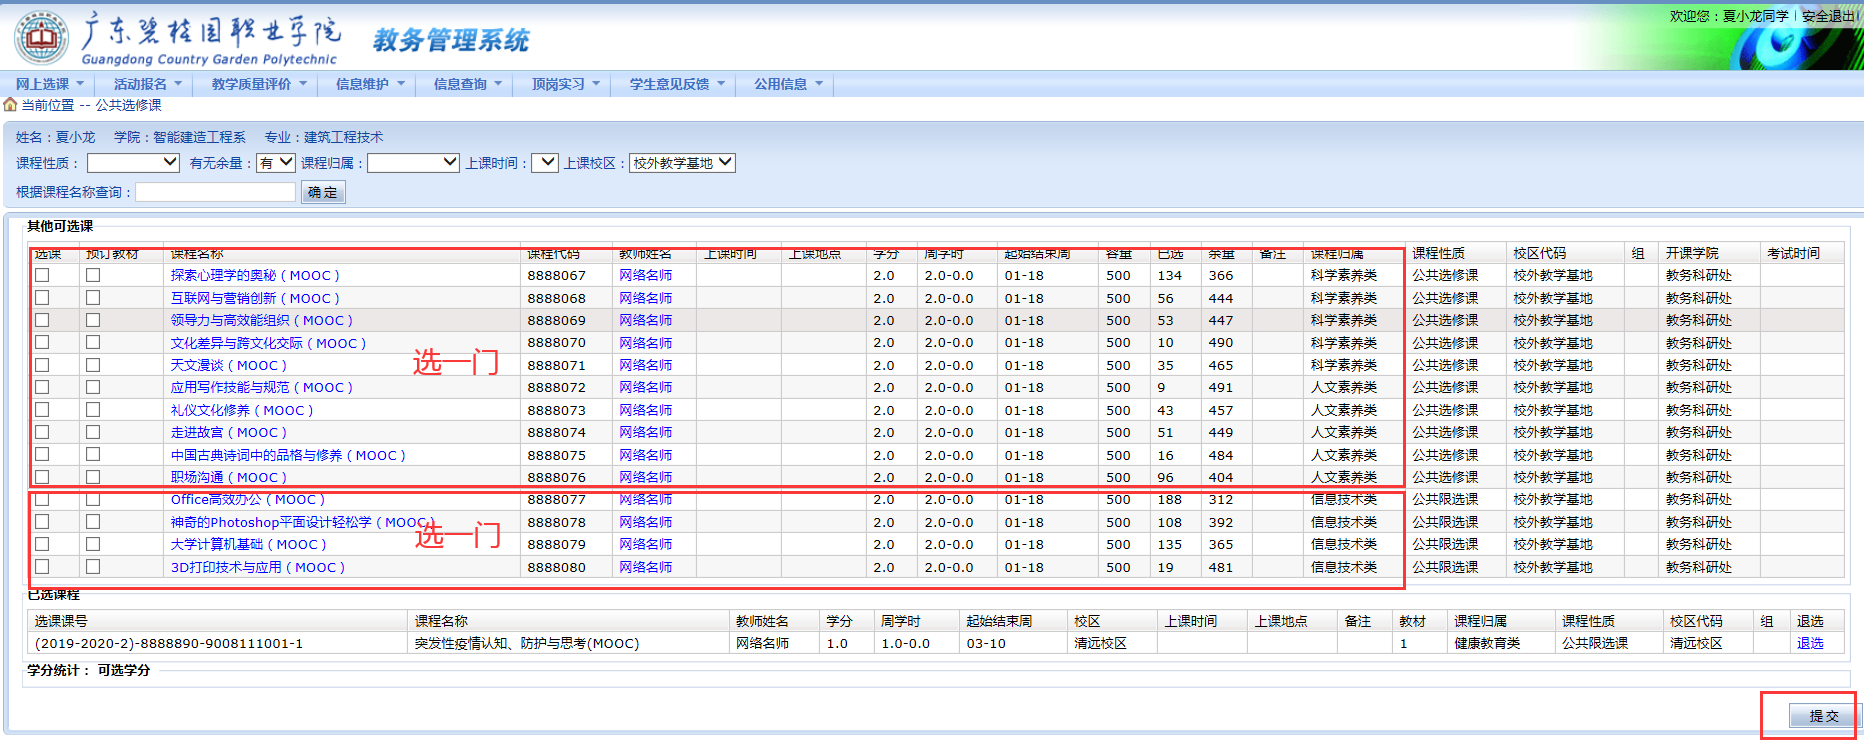Click the 确定 search button
The image size is (1864, 751).
[323, 192]
